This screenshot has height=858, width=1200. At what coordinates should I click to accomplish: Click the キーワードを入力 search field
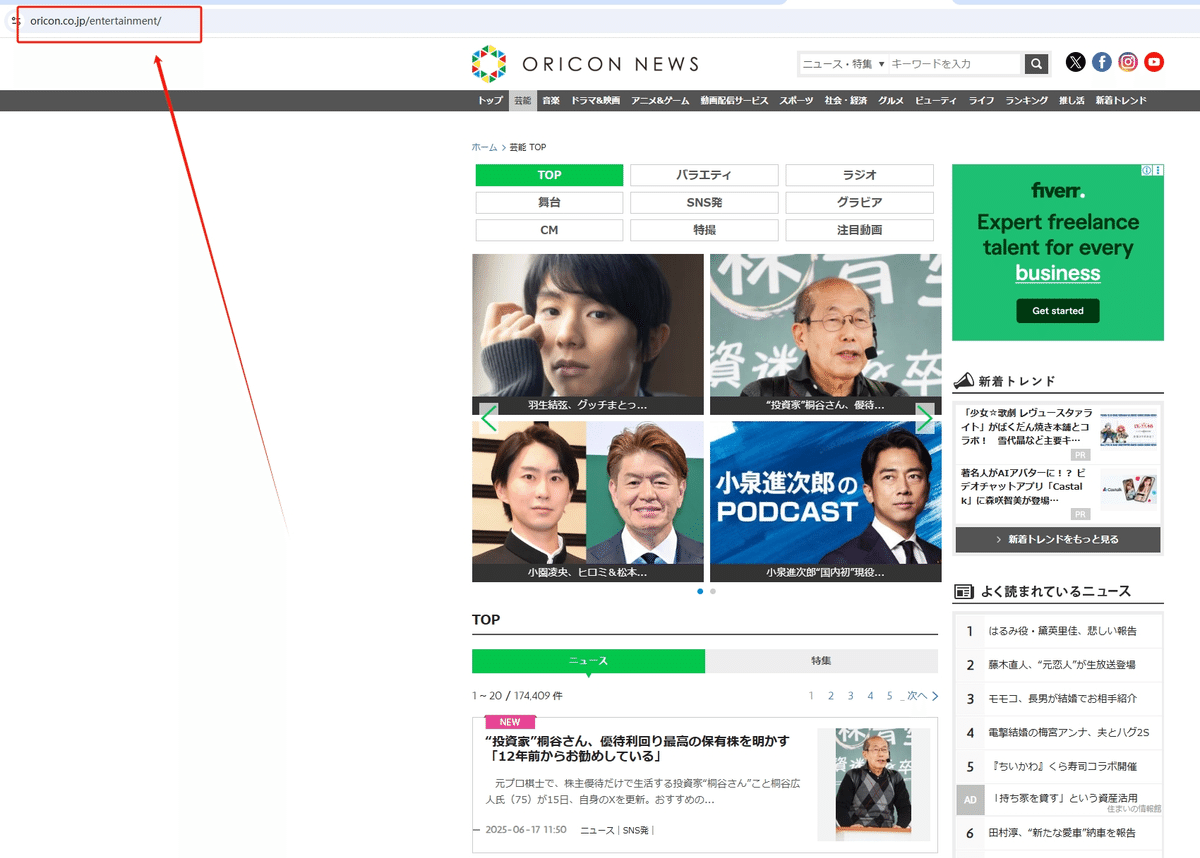(x=956, y=64)
